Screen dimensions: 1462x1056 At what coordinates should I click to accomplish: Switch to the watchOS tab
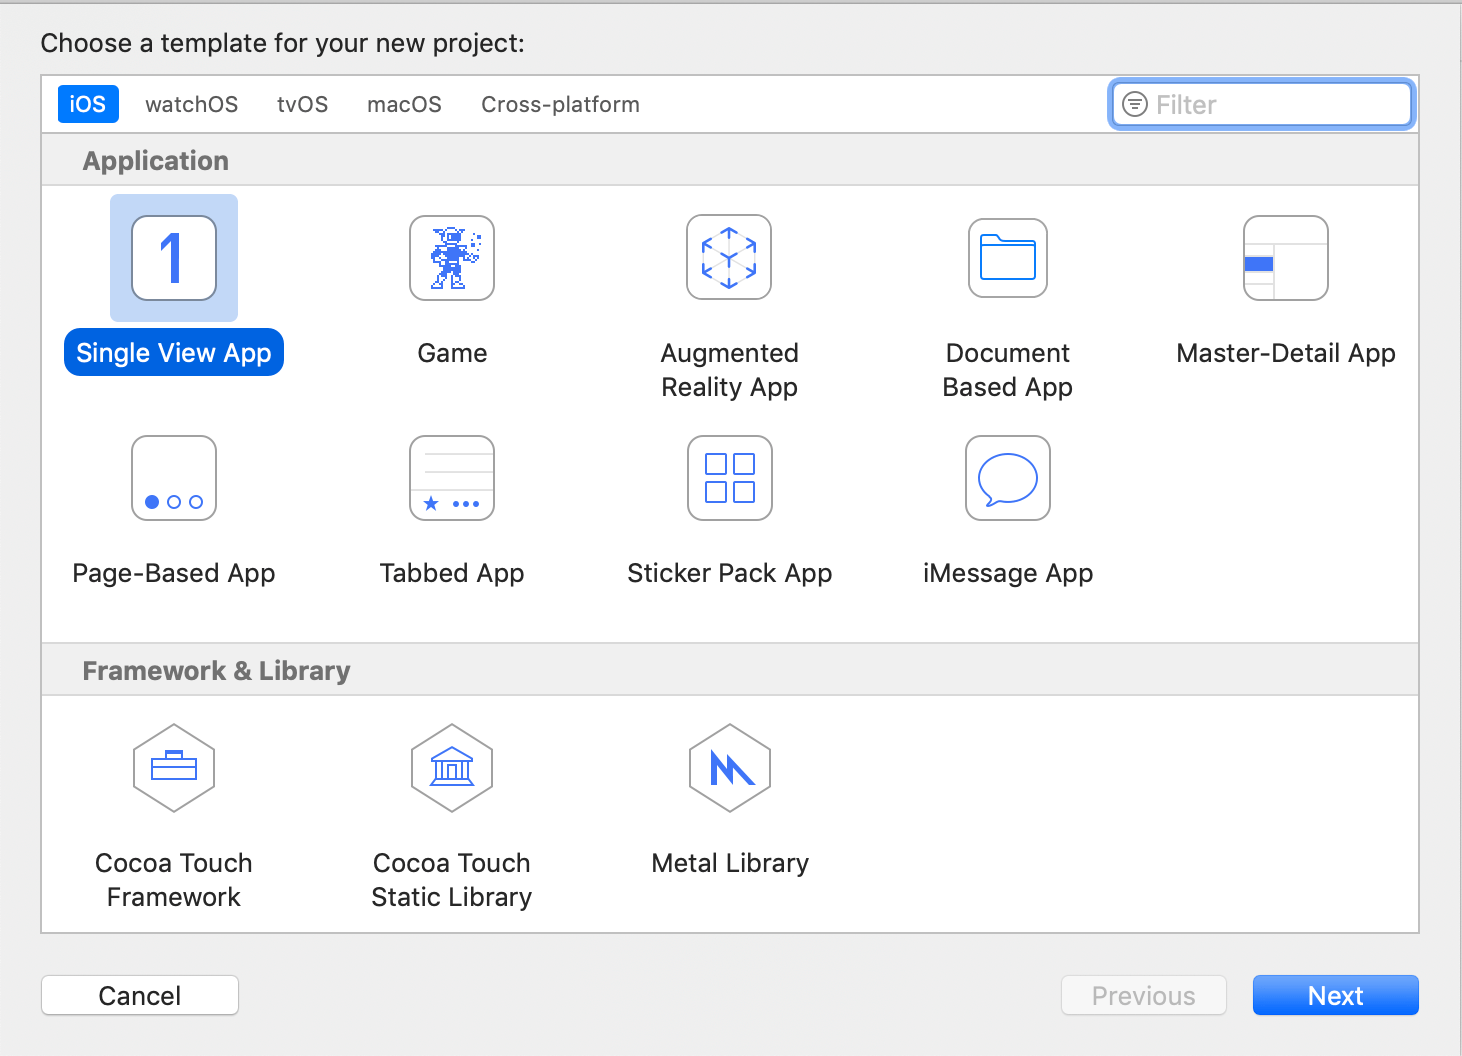[191, 104]
